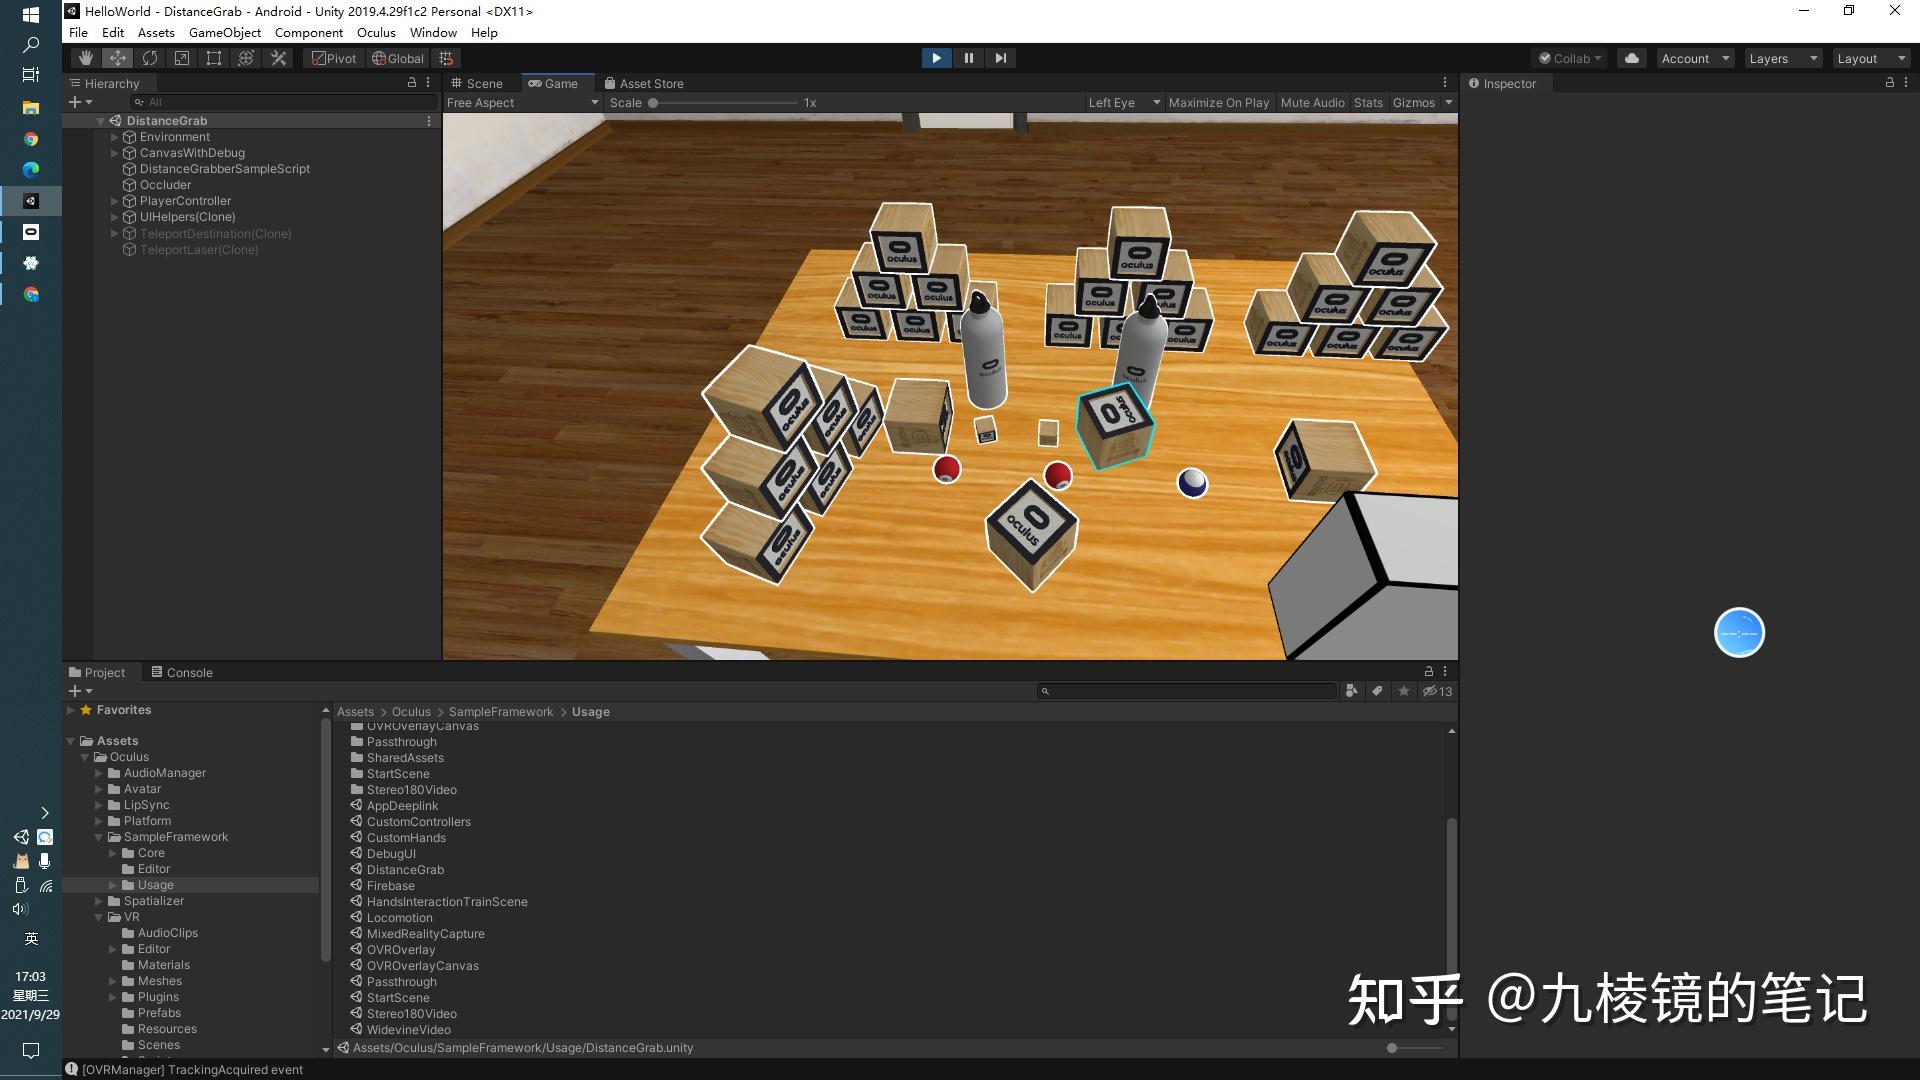Toggle Pivot handle position

pyautogui.click(x=333, y=58)
